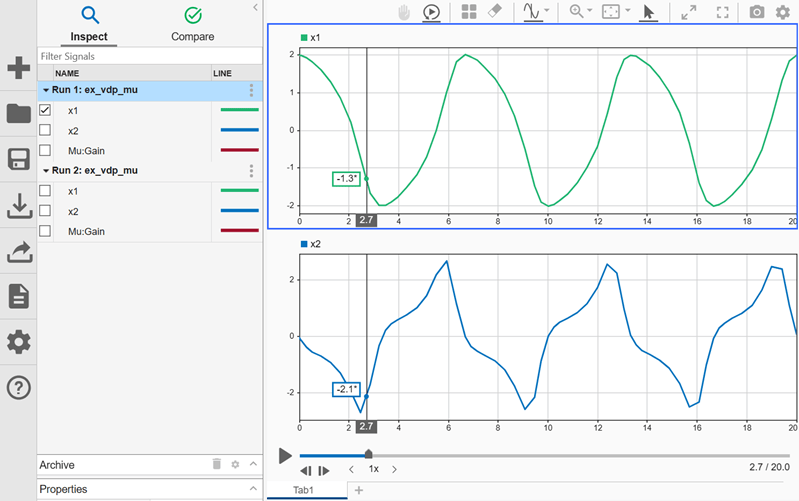Screen dimensions: 799x501
Task: Enter full screen with bracket icon
Action: click(723, 12)
